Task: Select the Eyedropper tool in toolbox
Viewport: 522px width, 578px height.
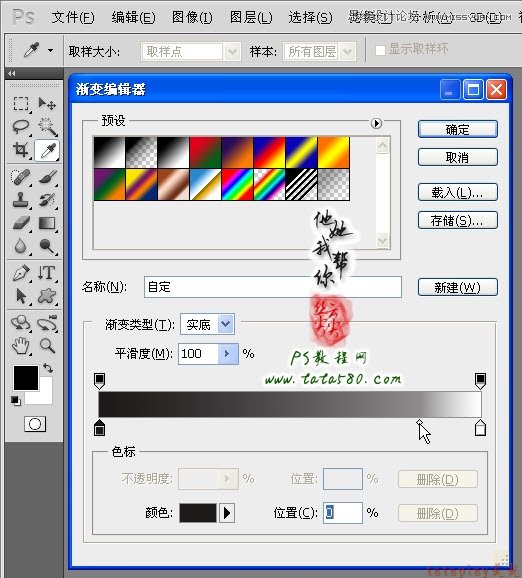Action: [48, 150]
